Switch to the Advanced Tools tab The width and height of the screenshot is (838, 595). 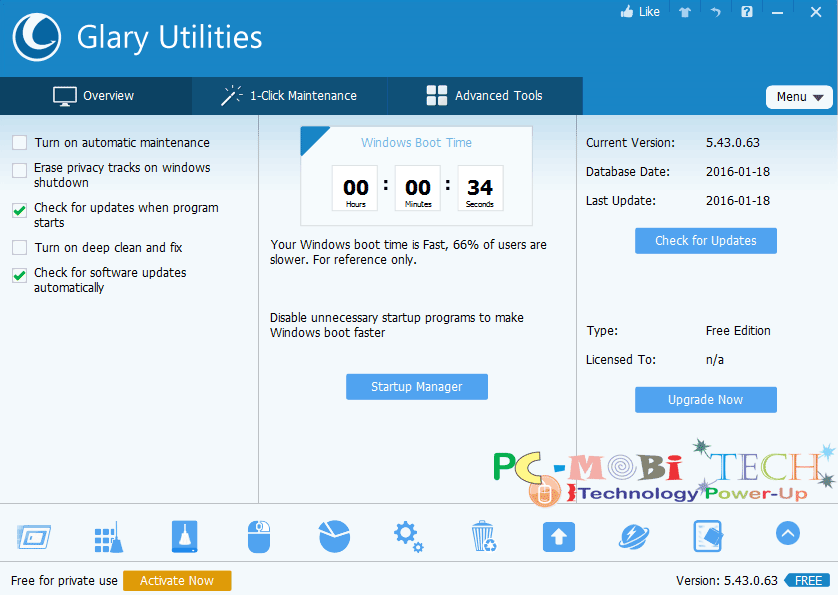pos(485,96)
